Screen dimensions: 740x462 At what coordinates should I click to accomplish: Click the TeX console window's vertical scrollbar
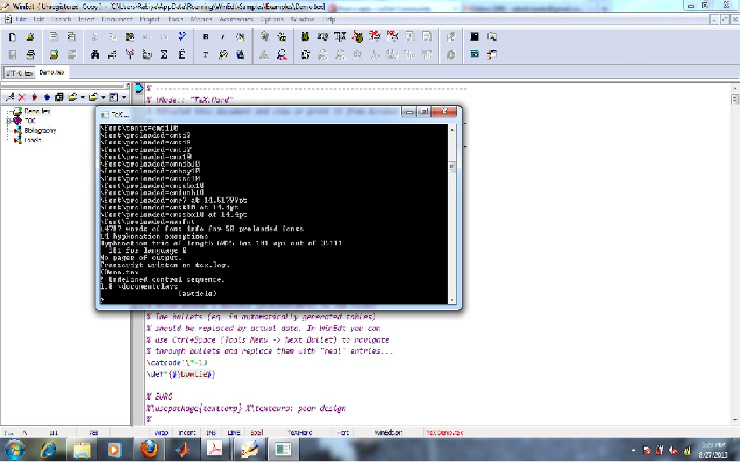click(x=452, y=214)
